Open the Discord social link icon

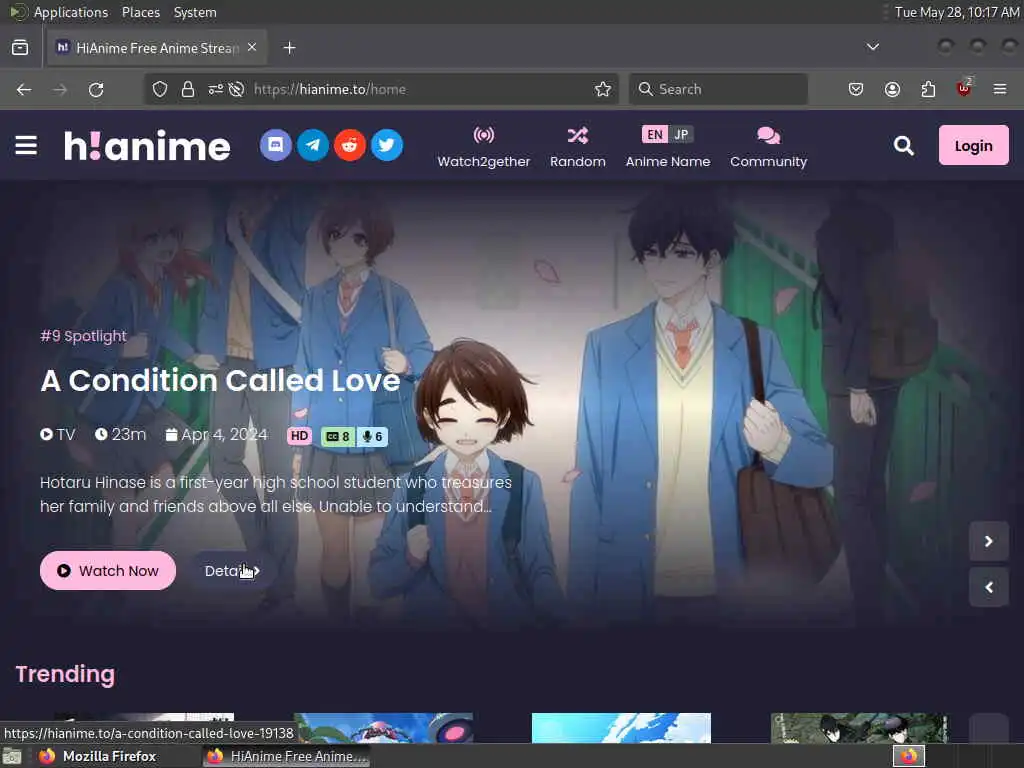(276, 145)
